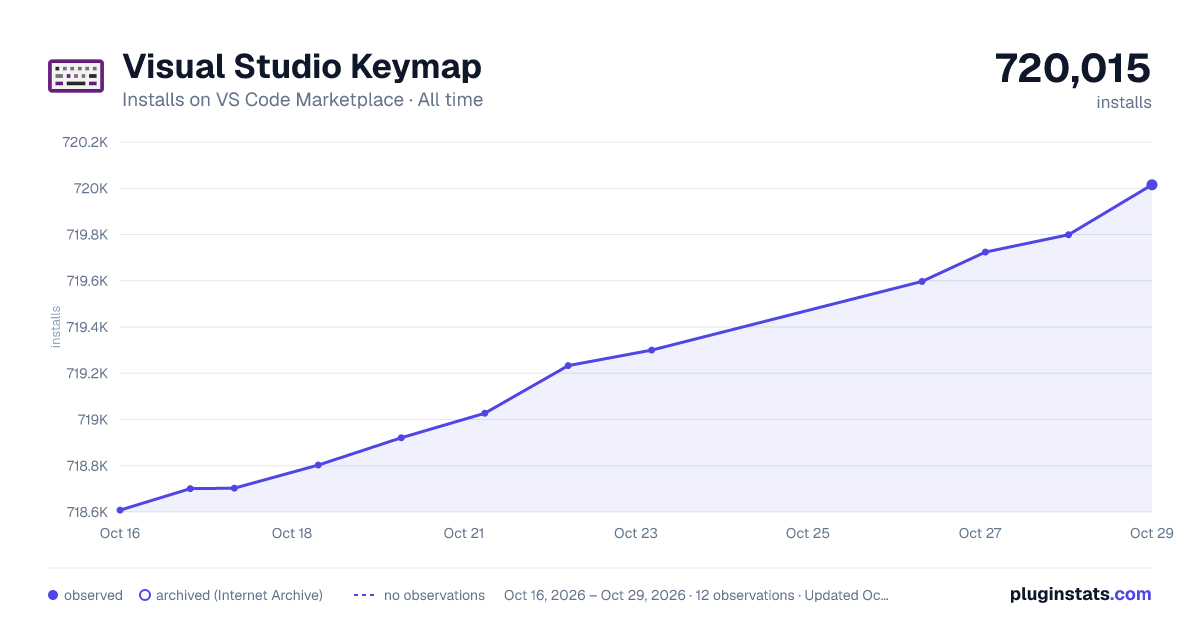Screen dimensions: 1200x630
Task: Click the 'archived (Internet Archive)' legend label
Action: click(239, 595)
